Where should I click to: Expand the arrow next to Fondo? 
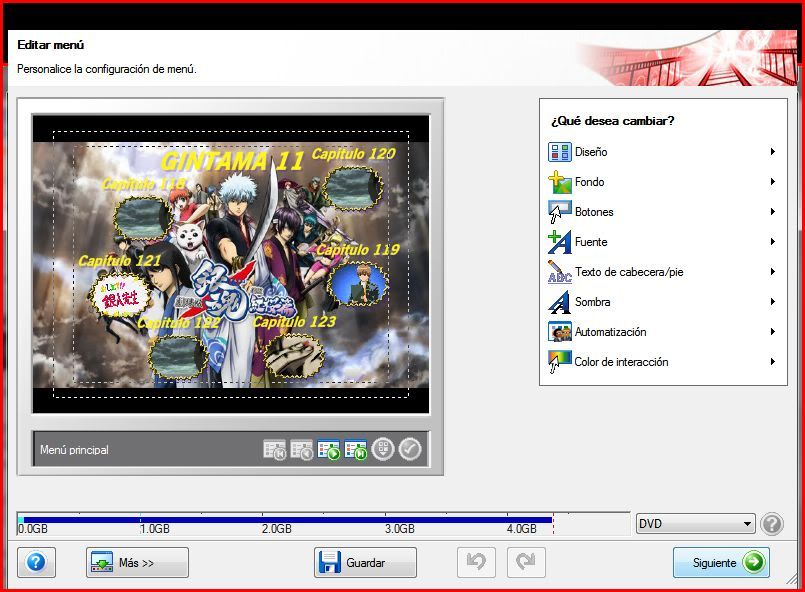772,181
